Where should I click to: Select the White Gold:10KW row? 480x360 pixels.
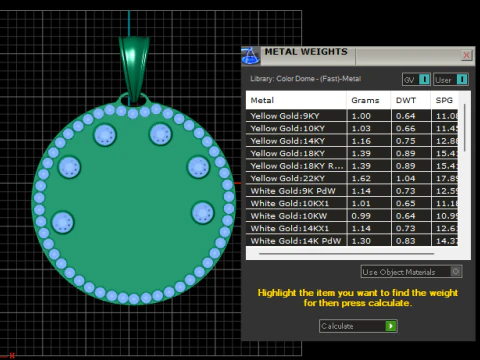coord(352,216)
